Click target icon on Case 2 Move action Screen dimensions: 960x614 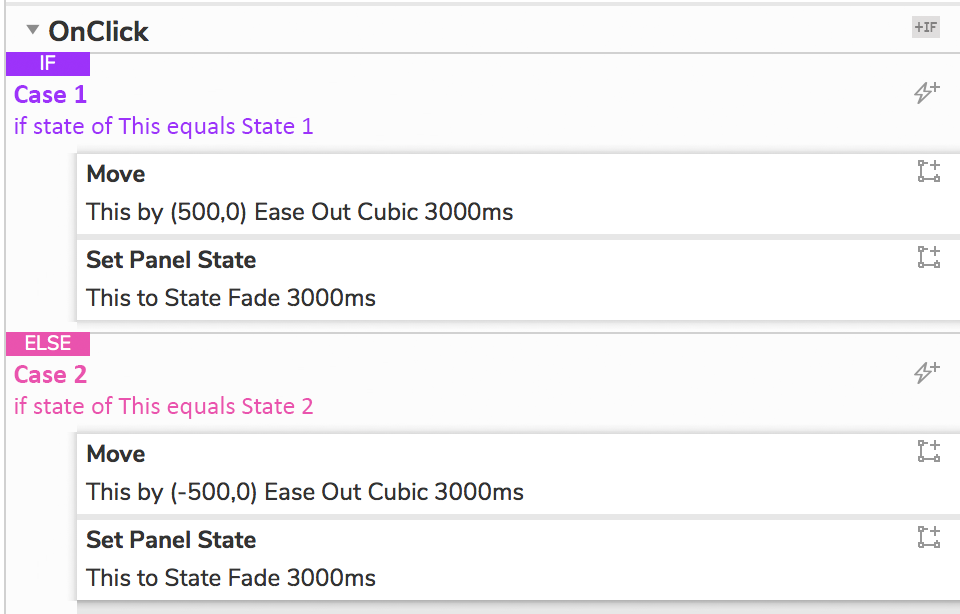click(x=929, y=451)
